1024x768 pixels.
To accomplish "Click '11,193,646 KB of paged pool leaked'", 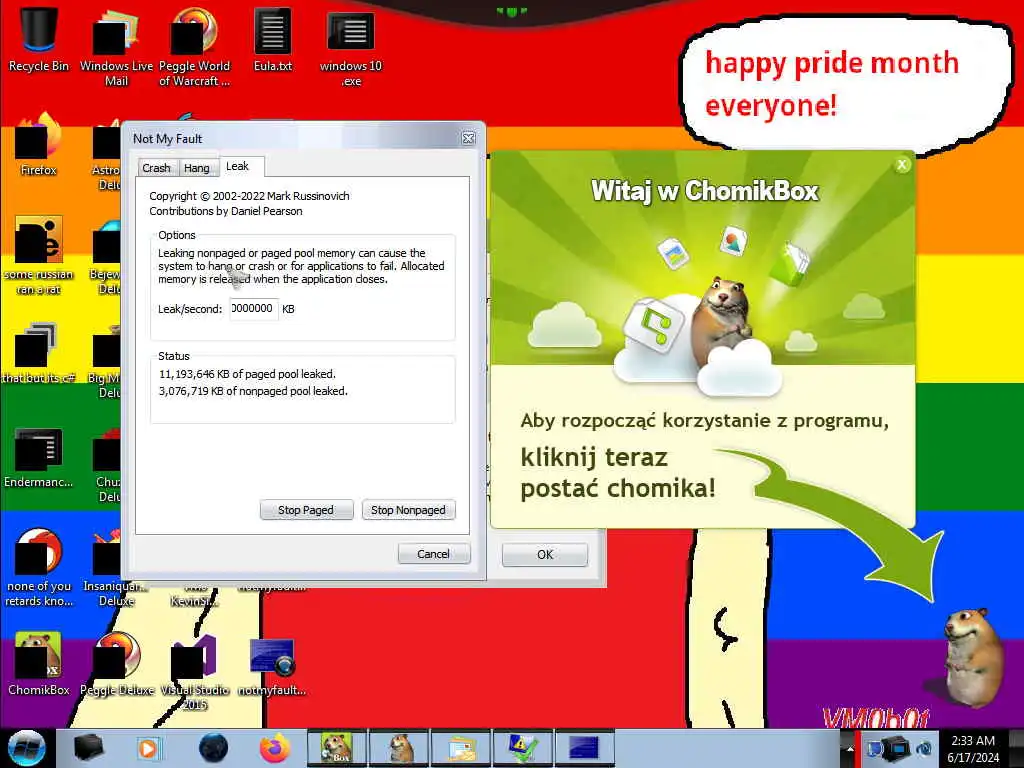I will (x=248, y=374).
